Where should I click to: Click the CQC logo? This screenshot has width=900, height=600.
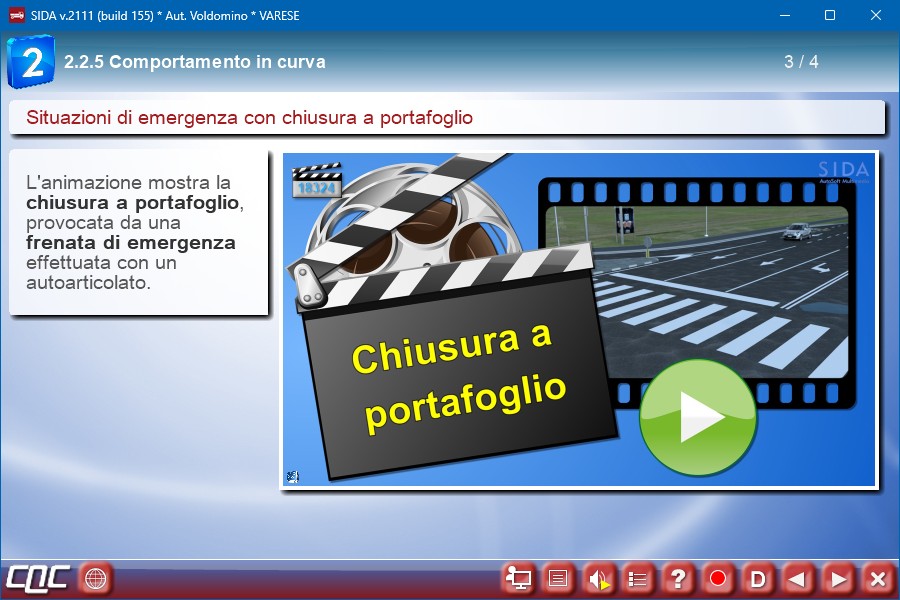38,578
